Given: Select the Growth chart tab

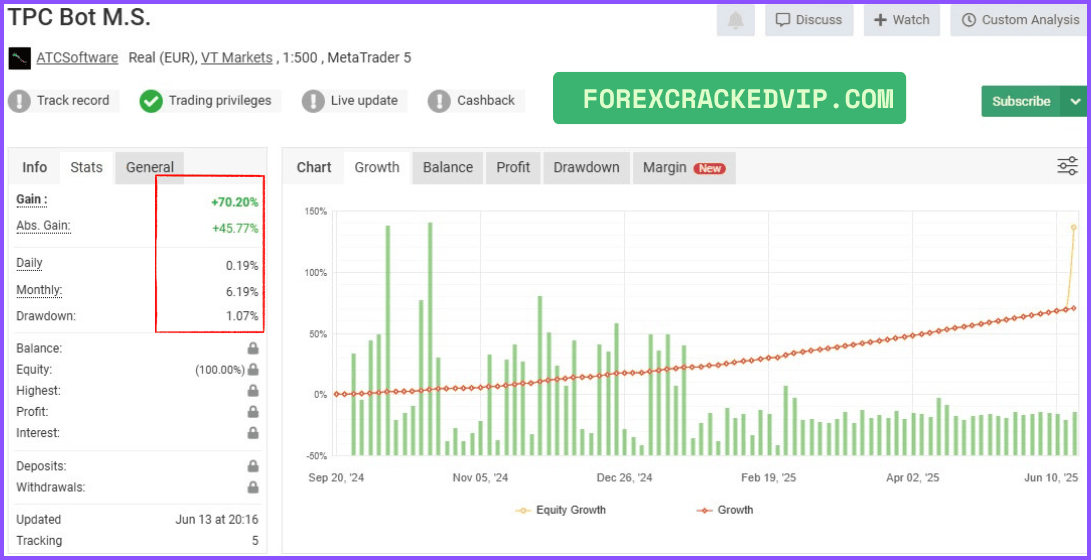Looking at the screenshot, I should (x=377, y=168).
